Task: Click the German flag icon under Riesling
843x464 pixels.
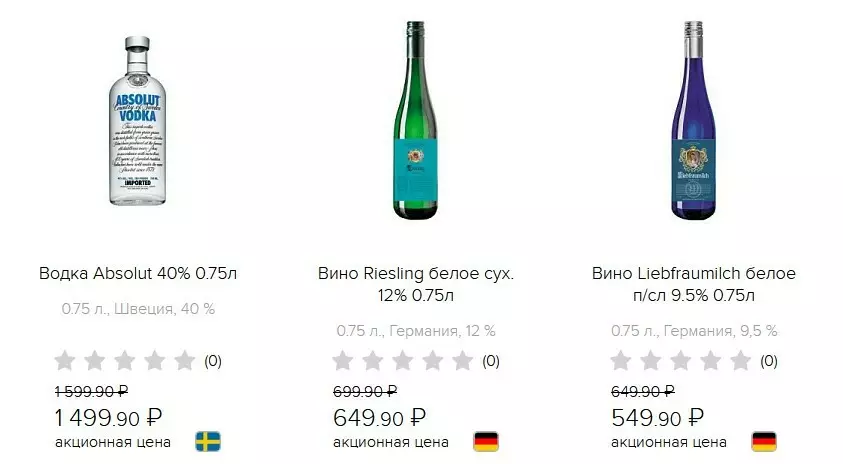Action: pos(486,442)
